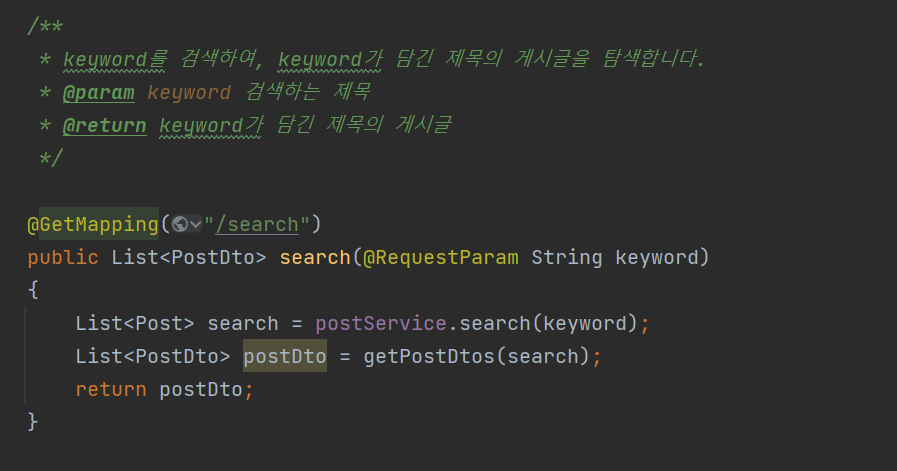This screenshot has height=471, width=897.
Task: Click the String keyword parameter type
Action: click(566, 258)
